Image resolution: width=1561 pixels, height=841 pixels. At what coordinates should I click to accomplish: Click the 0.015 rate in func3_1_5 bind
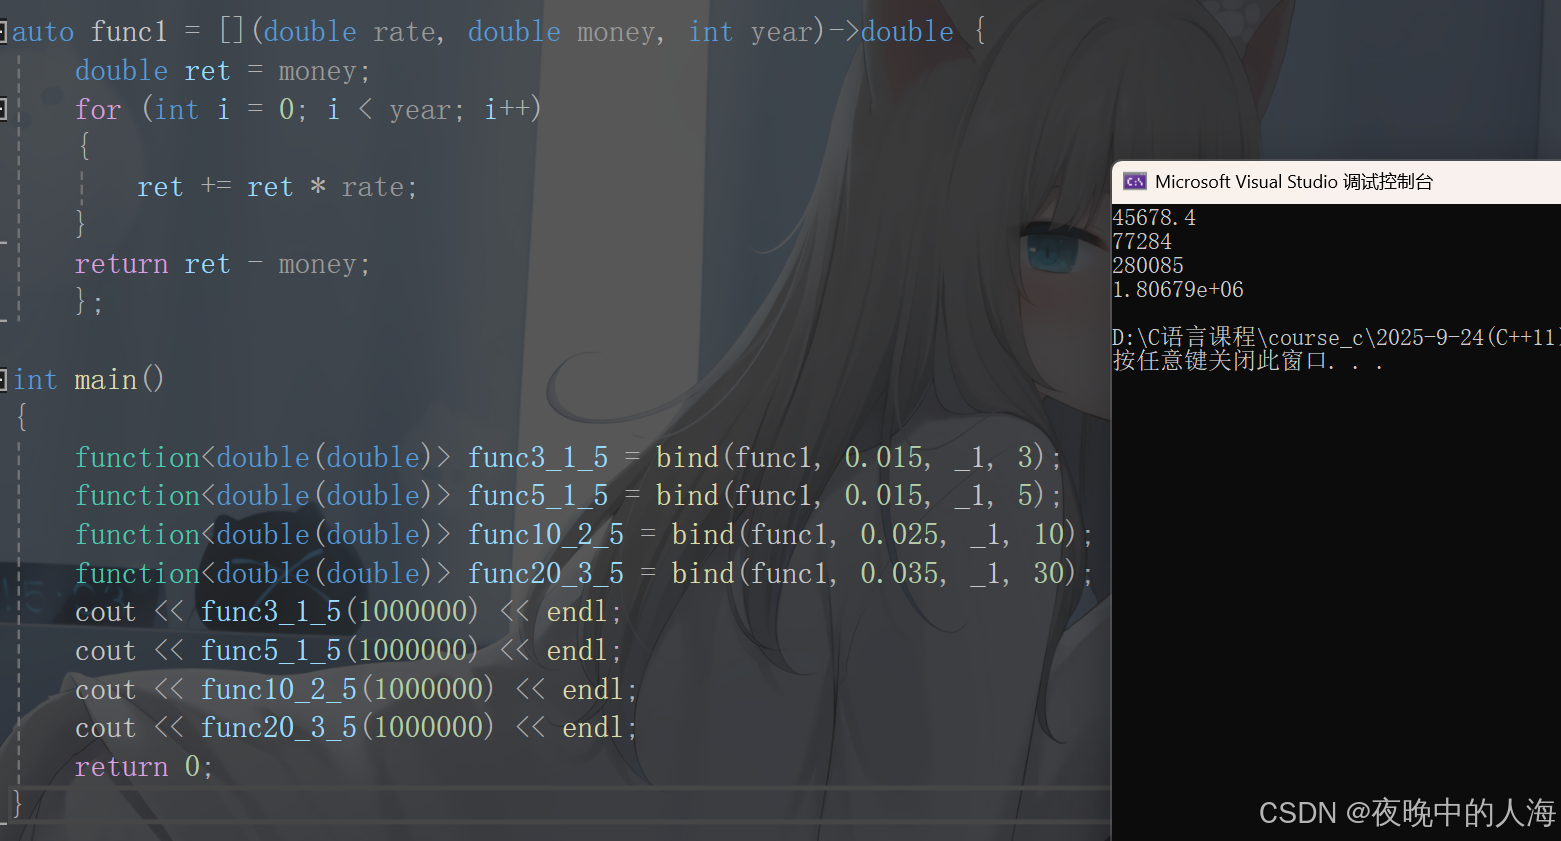(x=884, y=457)
